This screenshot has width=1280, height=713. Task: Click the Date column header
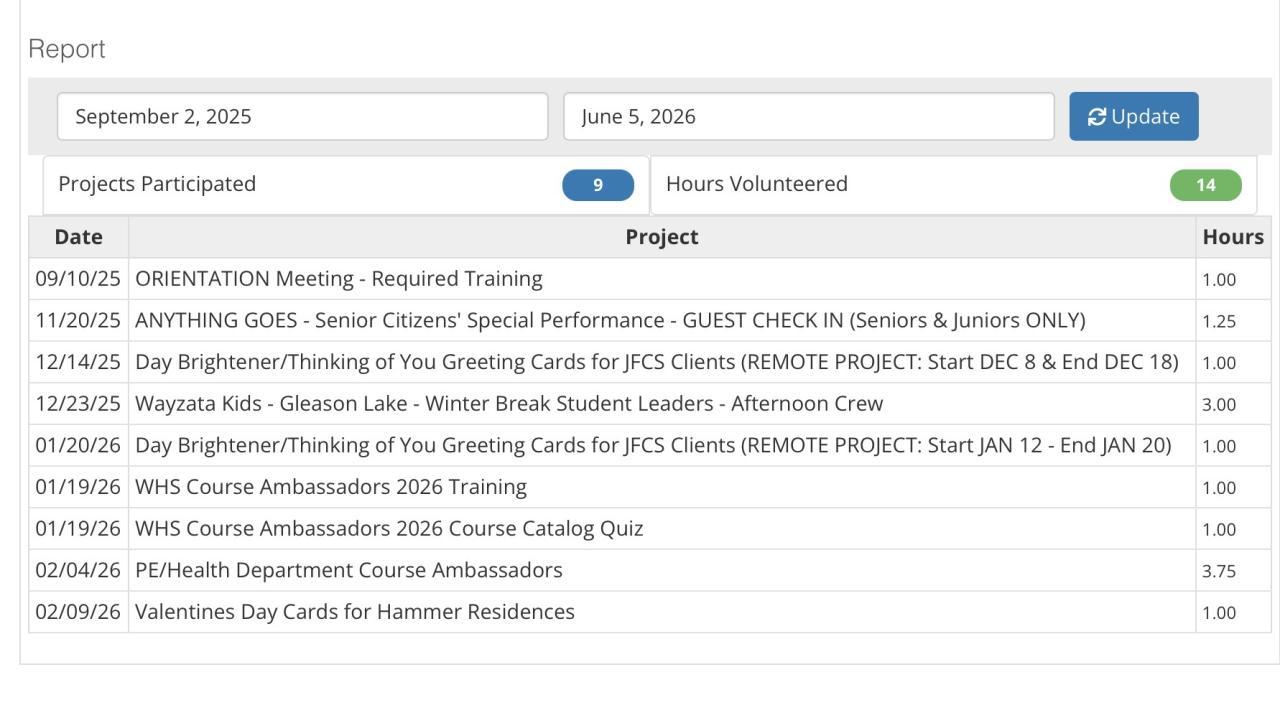click(78, 237)
